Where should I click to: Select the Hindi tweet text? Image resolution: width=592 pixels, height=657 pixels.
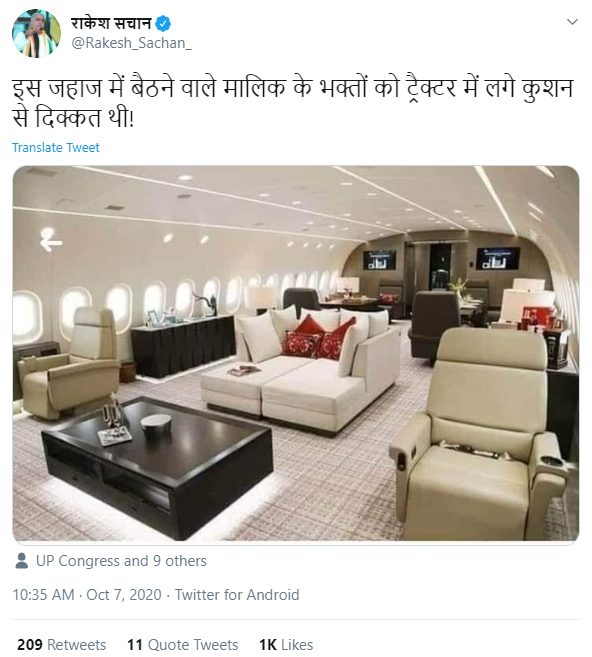tap(292, 103)
